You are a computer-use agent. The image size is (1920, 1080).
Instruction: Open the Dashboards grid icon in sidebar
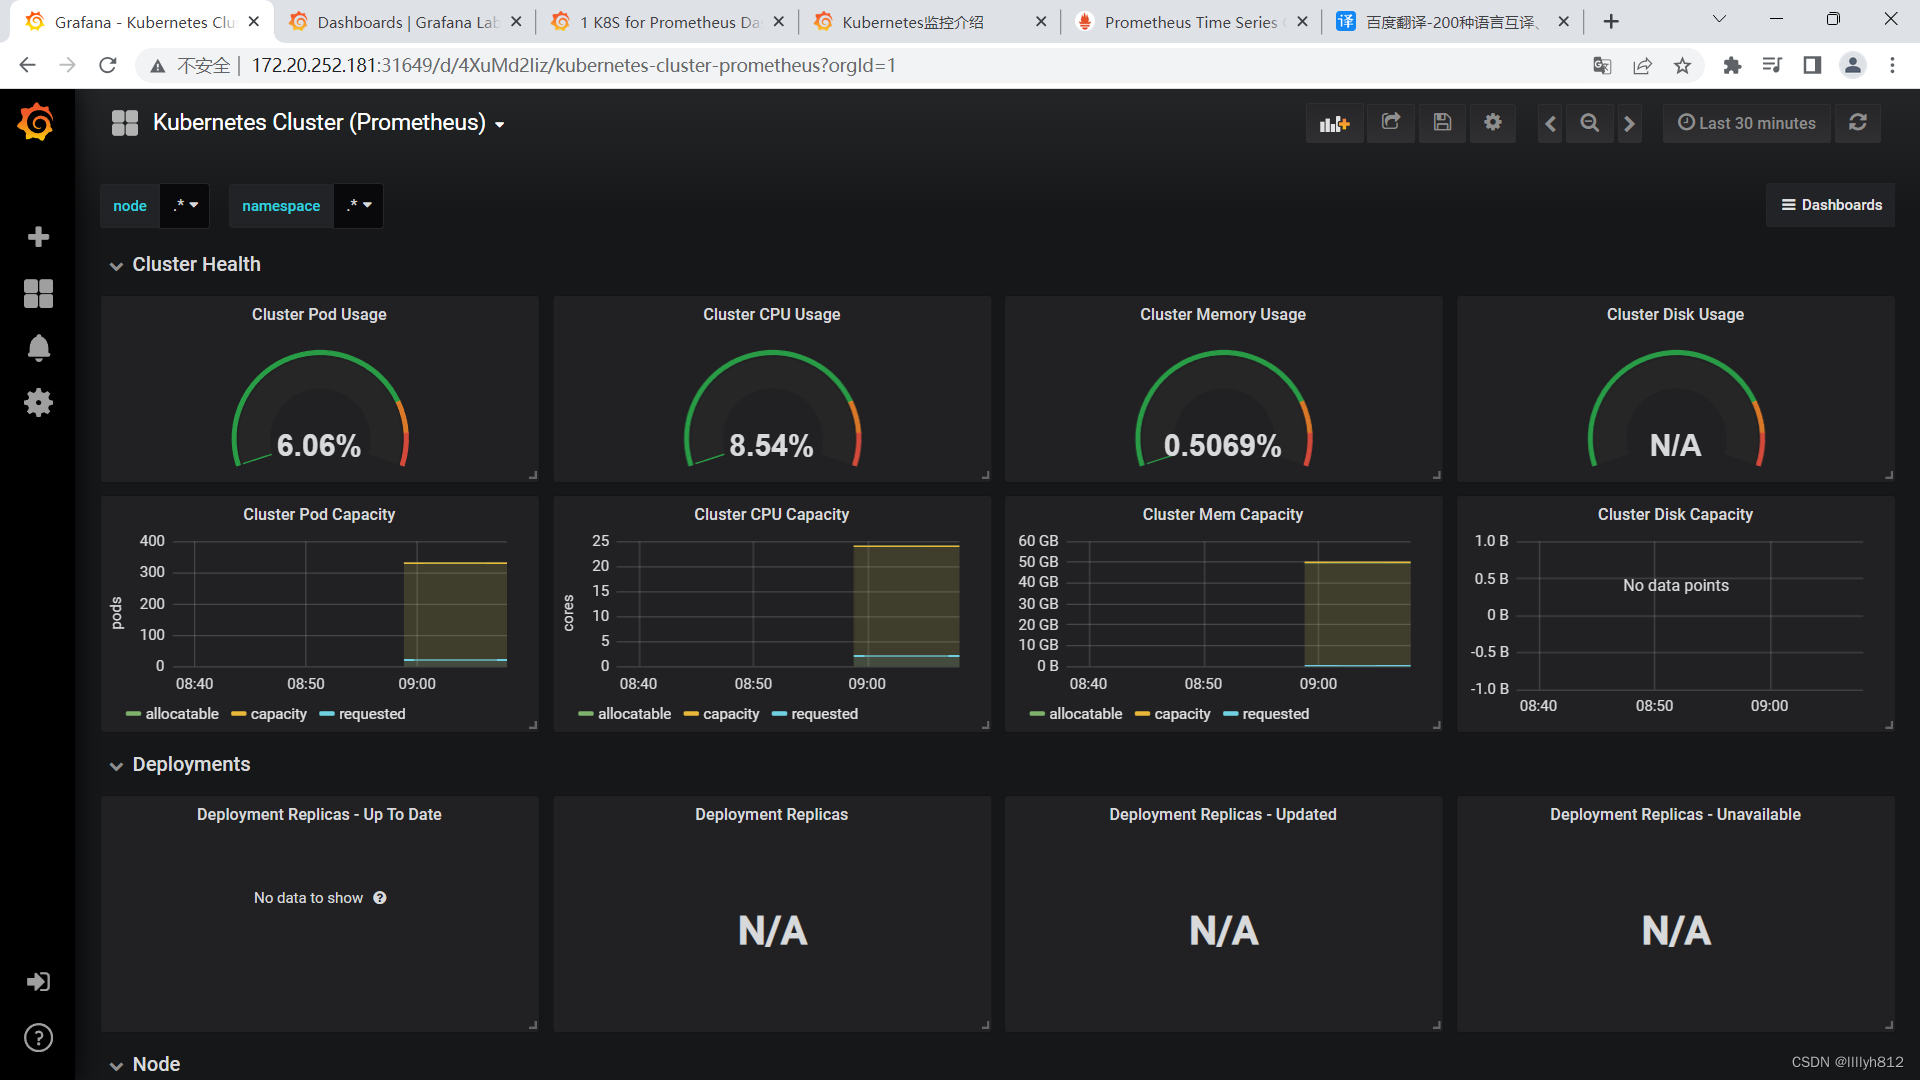38,293
